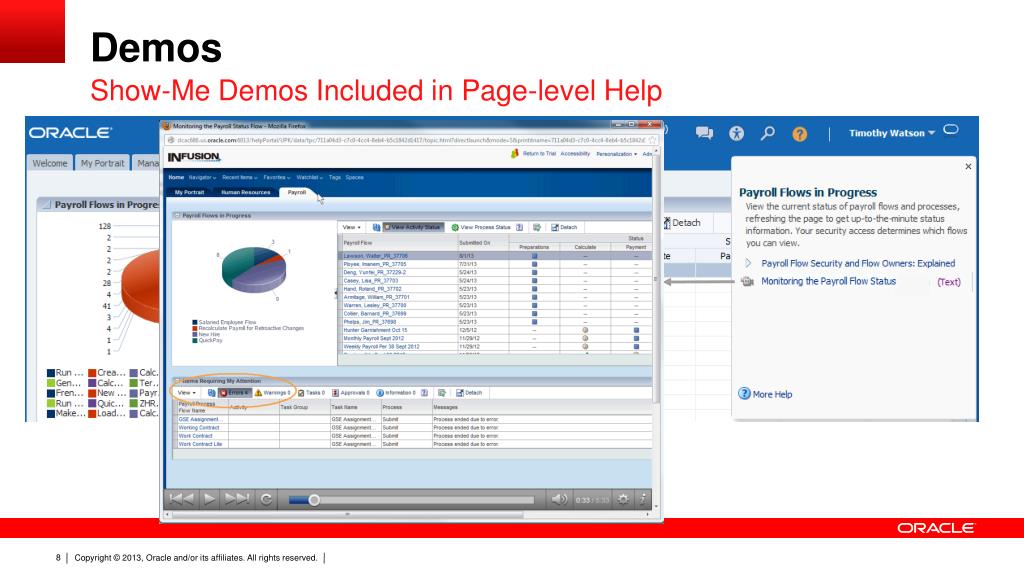1024x576 pixels.
Task: Select My Portrait tab in background page
Action: (103, 163)
